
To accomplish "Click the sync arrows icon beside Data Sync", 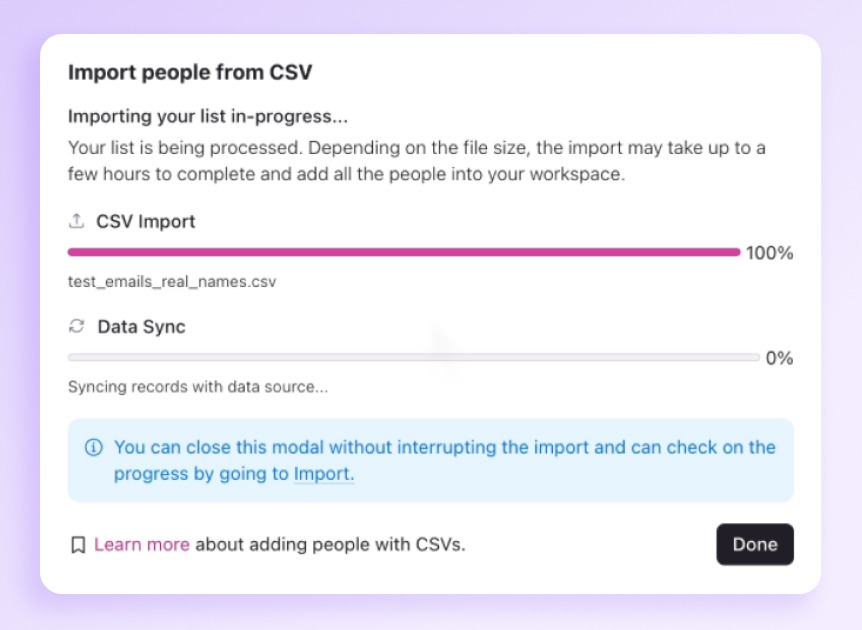I will click(x=76, y=326).
